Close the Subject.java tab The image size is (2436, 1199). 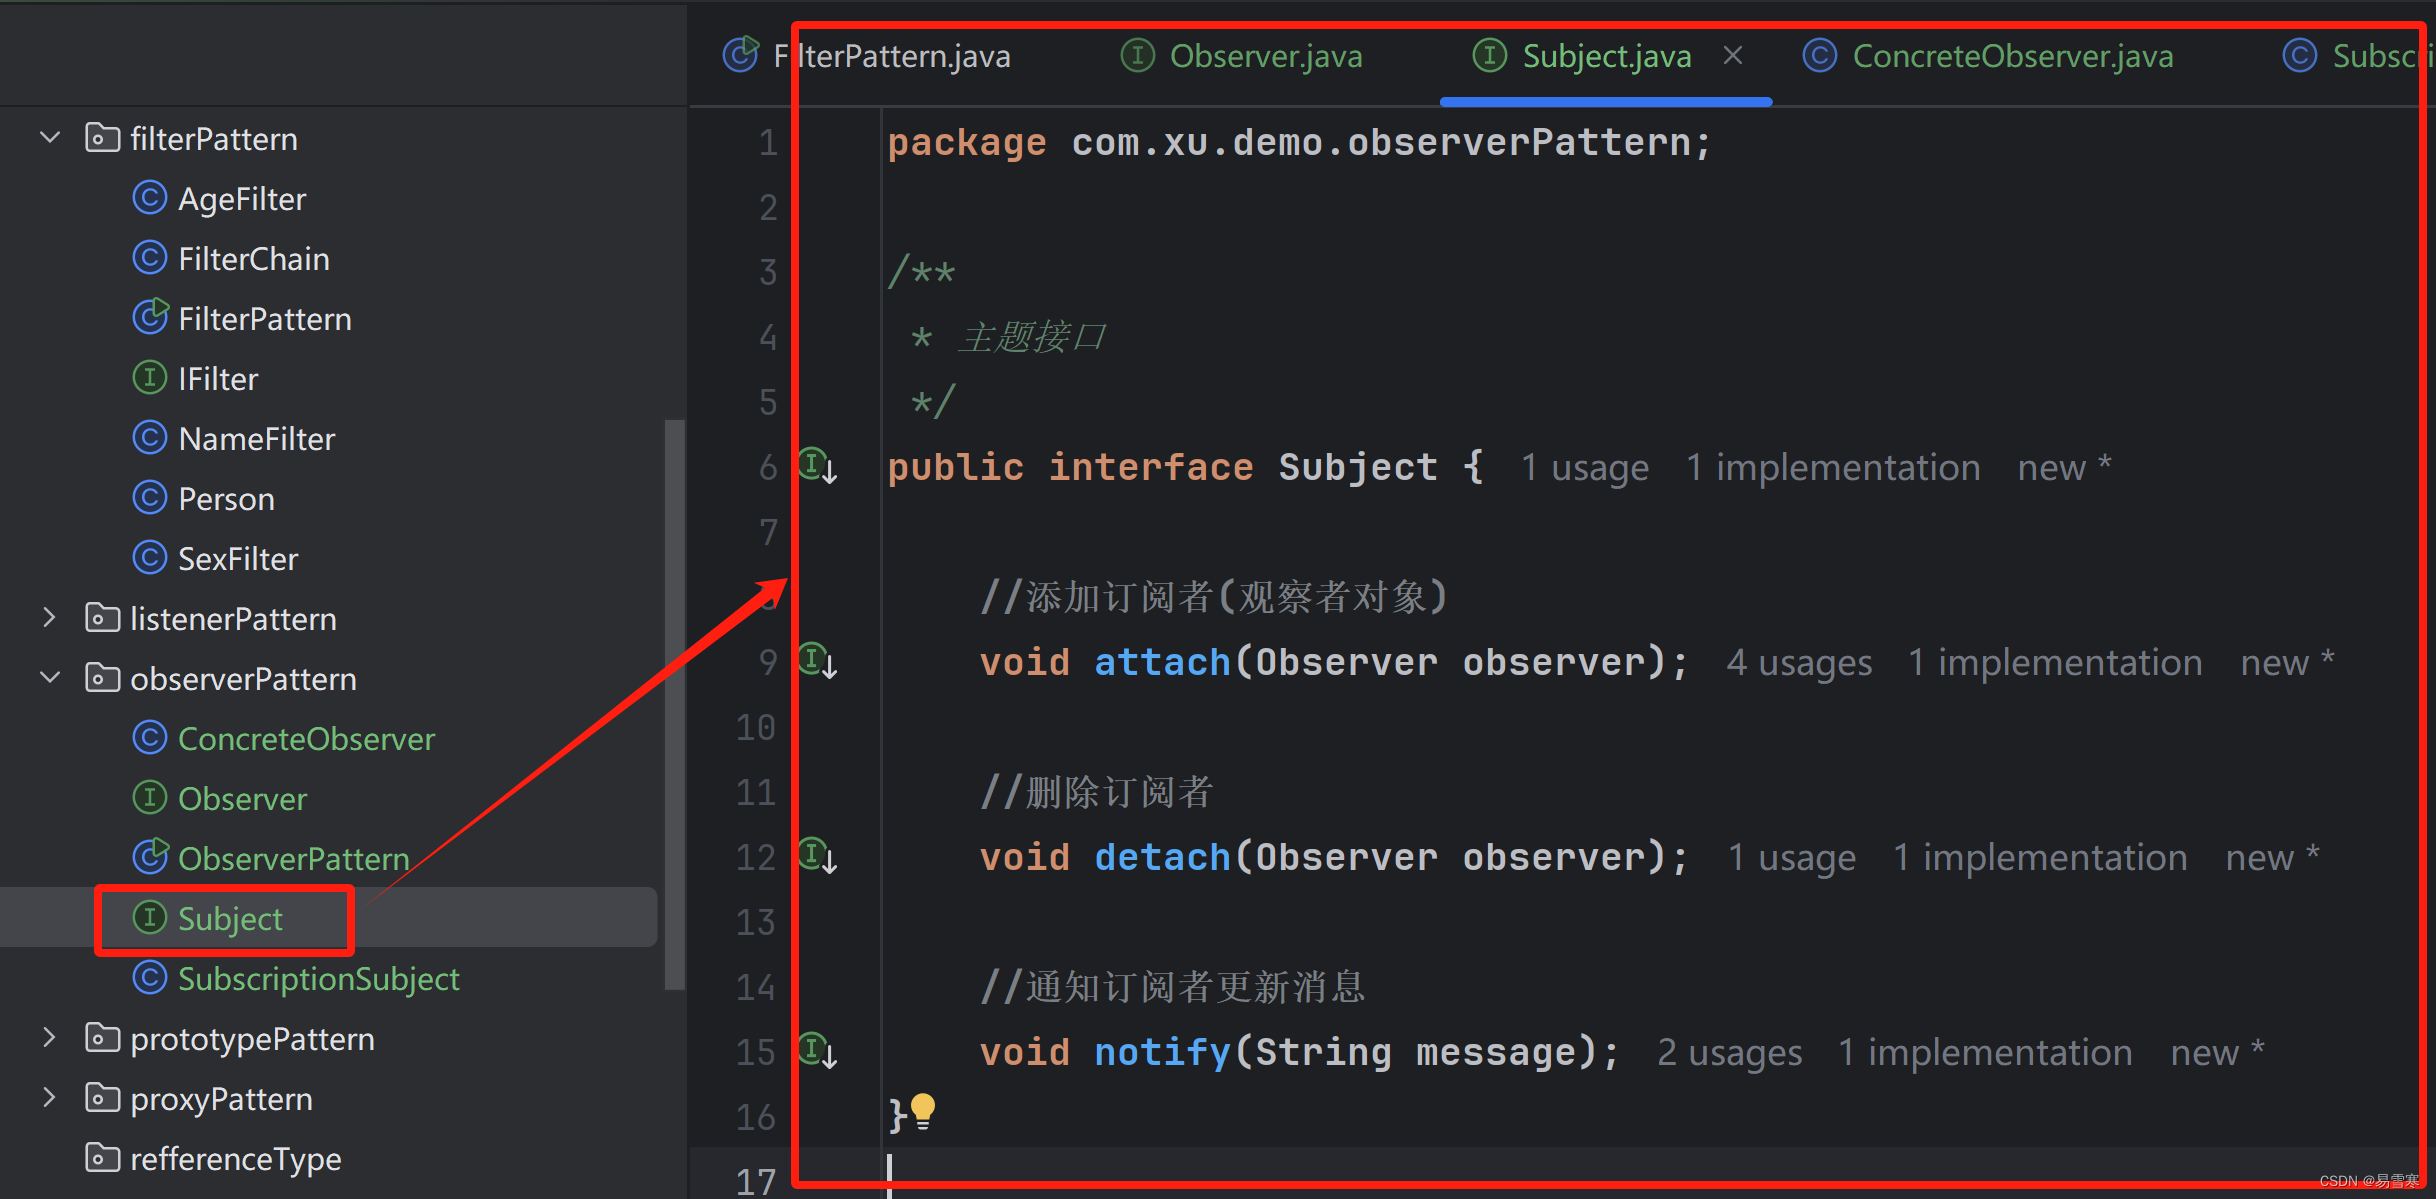[1733, 56]
